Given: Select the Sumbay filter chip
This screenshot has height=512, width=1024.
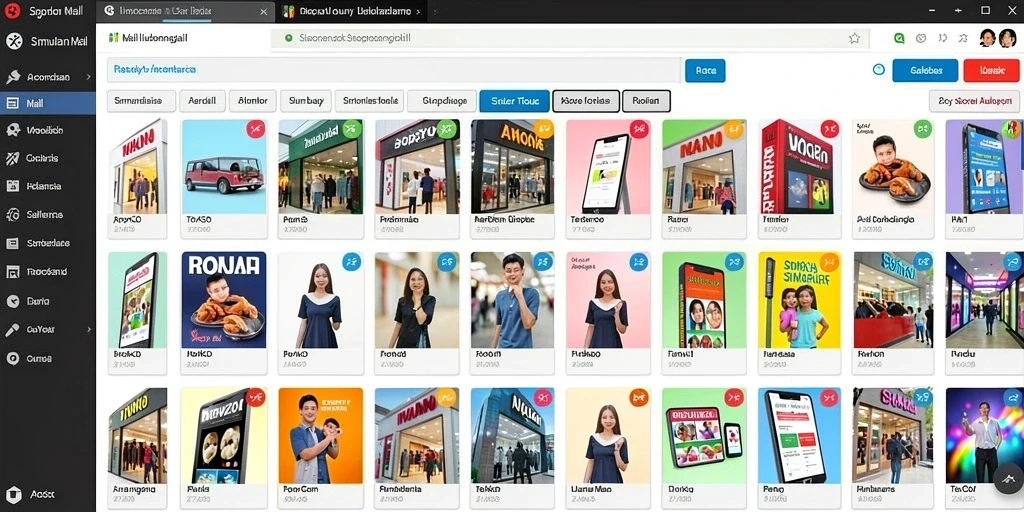Looking at the screenshot, I should click(306, 101).
